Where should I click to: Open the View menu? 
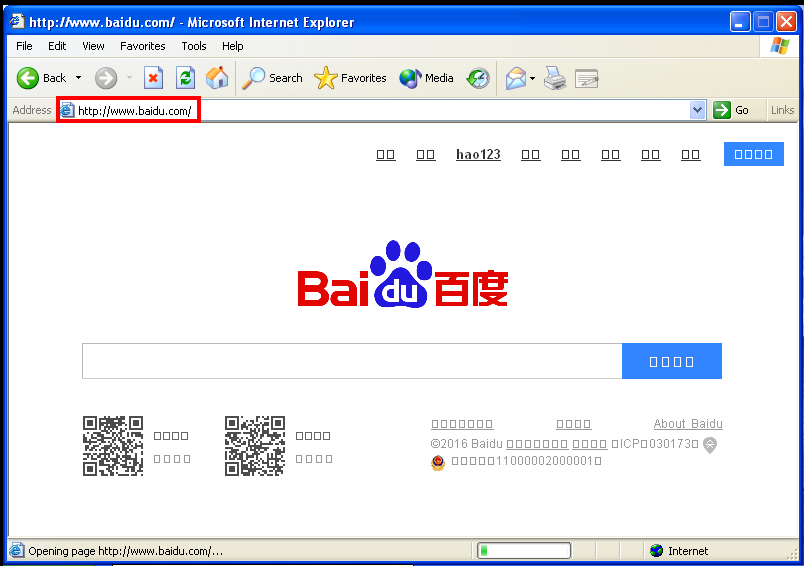93,46
